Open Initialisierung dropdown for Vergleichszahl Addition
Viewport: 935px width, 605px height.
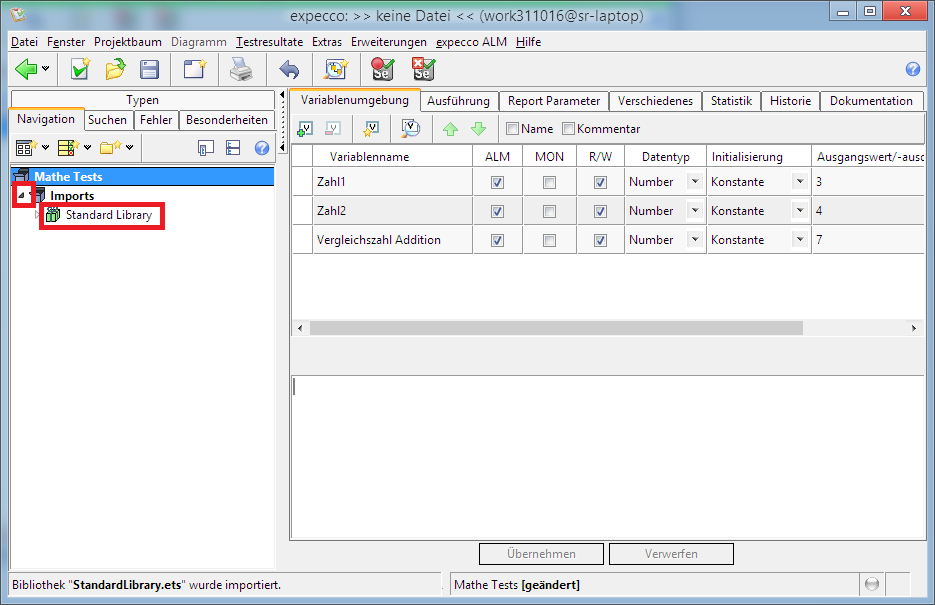[799, 240]
